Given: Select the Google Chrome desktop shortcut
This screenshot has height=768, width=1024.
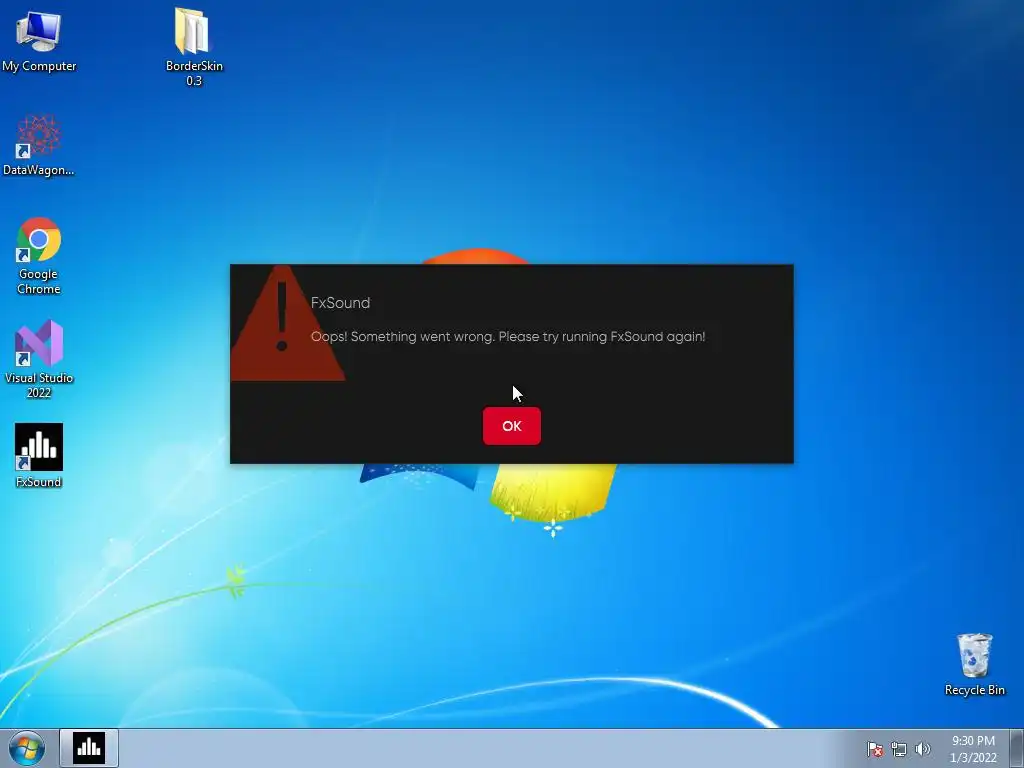Looking at the screenshot, I should tap(39, 255).
